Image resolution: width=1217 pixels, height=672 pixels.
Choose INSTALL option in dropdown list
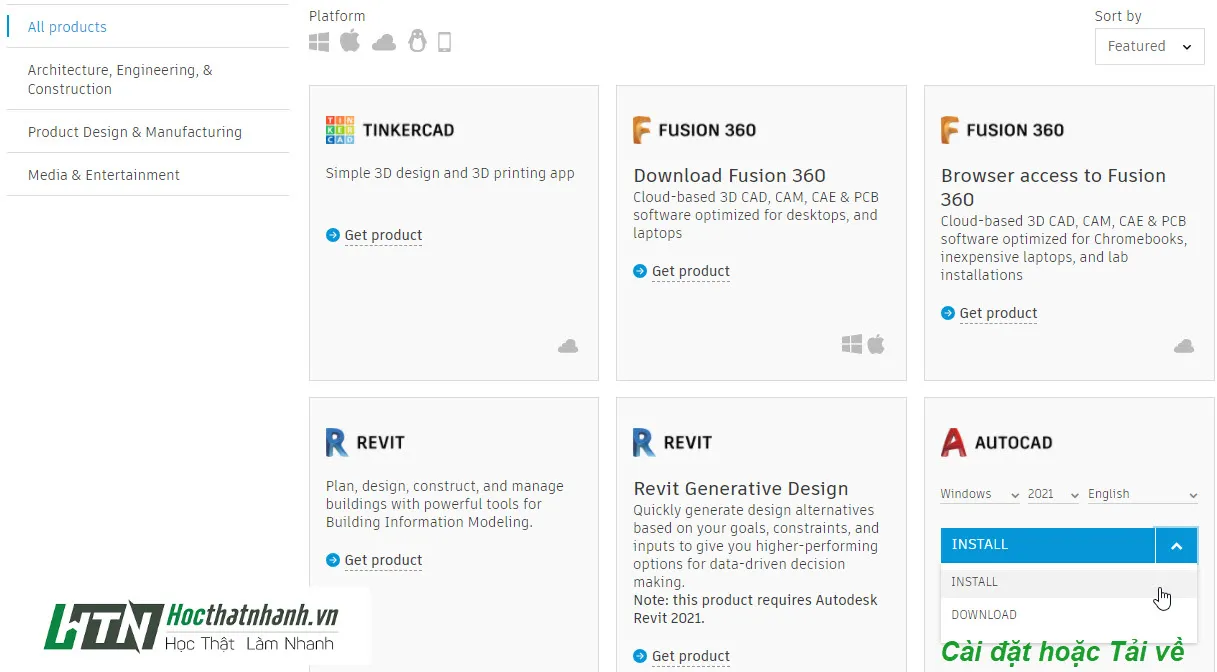[975, 582]
